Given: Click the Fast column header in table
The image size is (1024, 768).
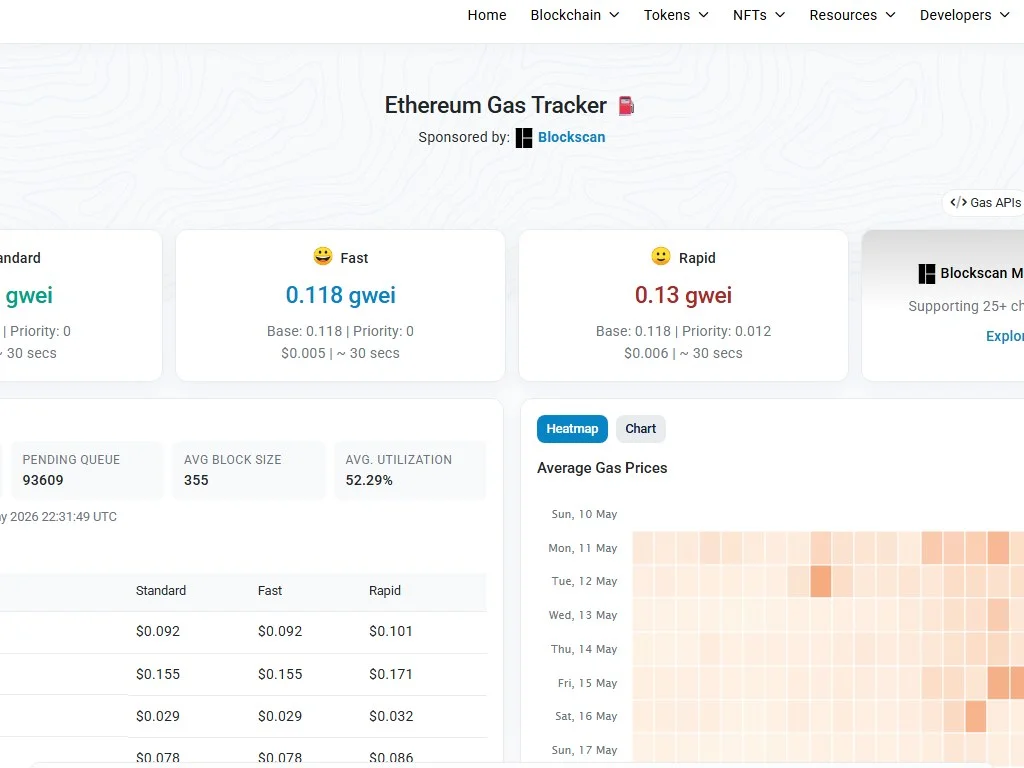Looking at the screenshot, I should pyautogui.click(x=270, y=590).
